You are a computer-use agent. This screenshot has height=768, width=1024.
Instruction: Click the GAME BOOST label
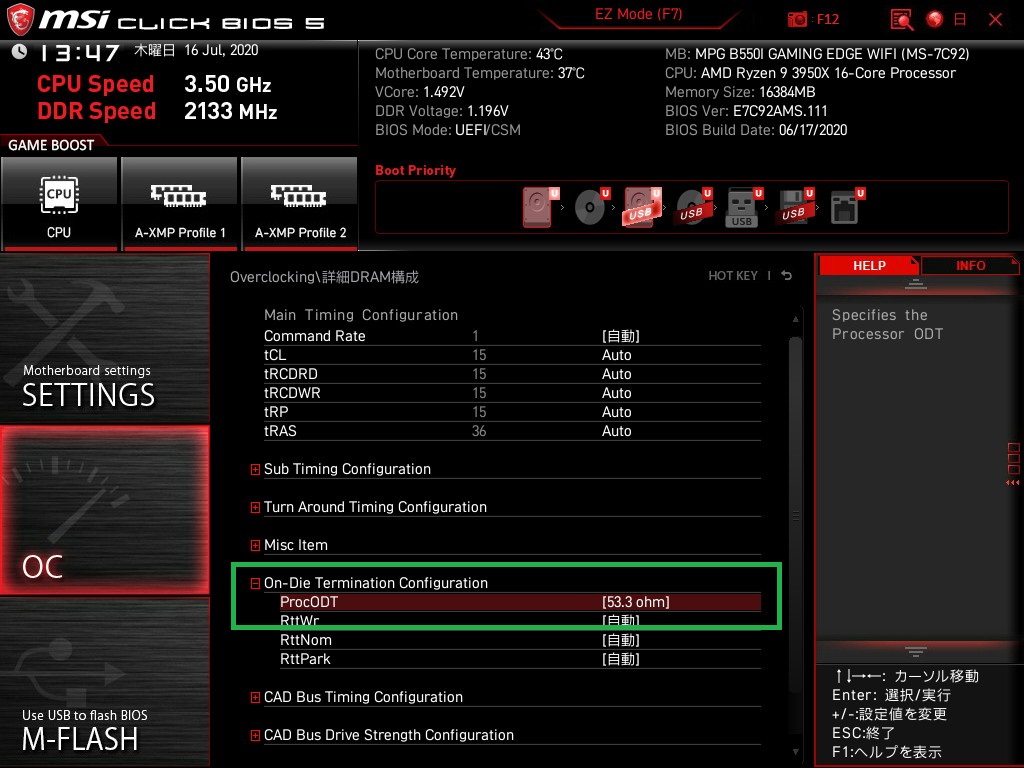pos(51,145)
